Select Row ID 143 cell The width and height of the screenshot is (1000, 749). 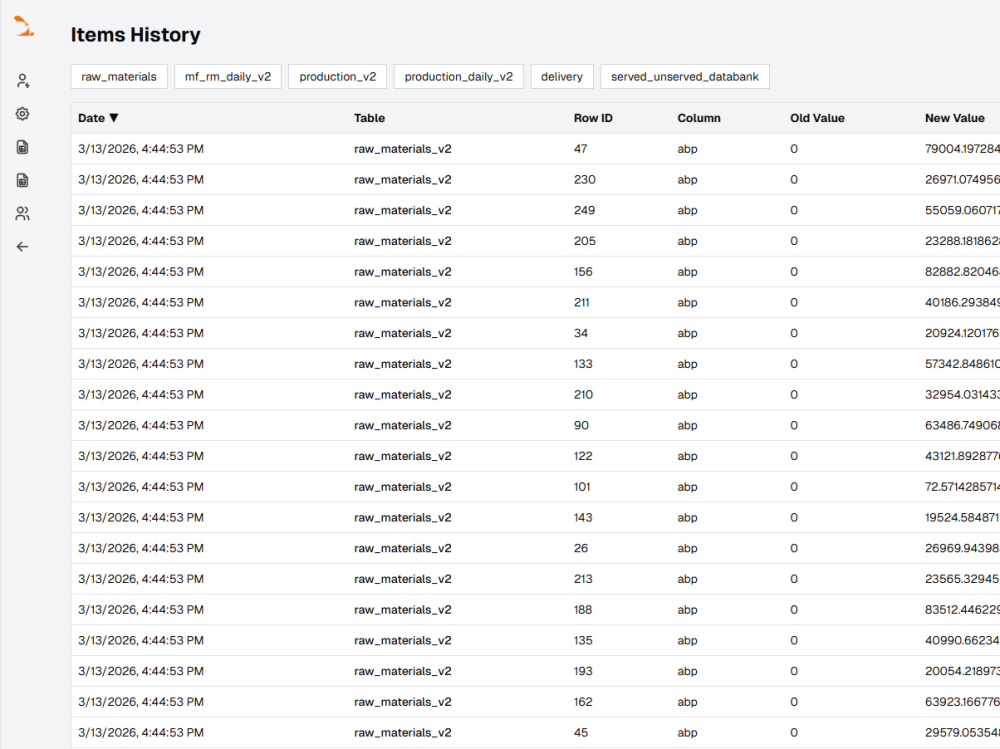point(583,517)
